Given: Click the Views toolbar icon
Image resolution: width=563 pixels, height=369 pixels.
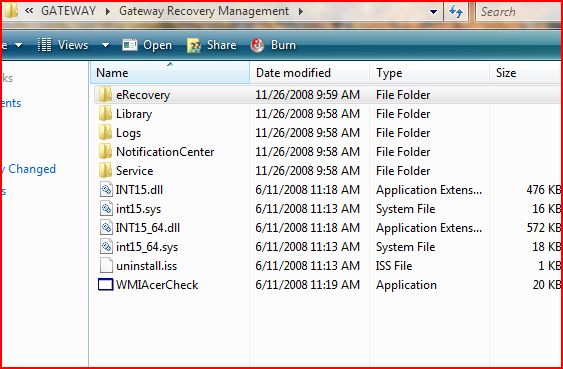Looking at the screenshot, I should pyautogui.click(x=45, y=45).
